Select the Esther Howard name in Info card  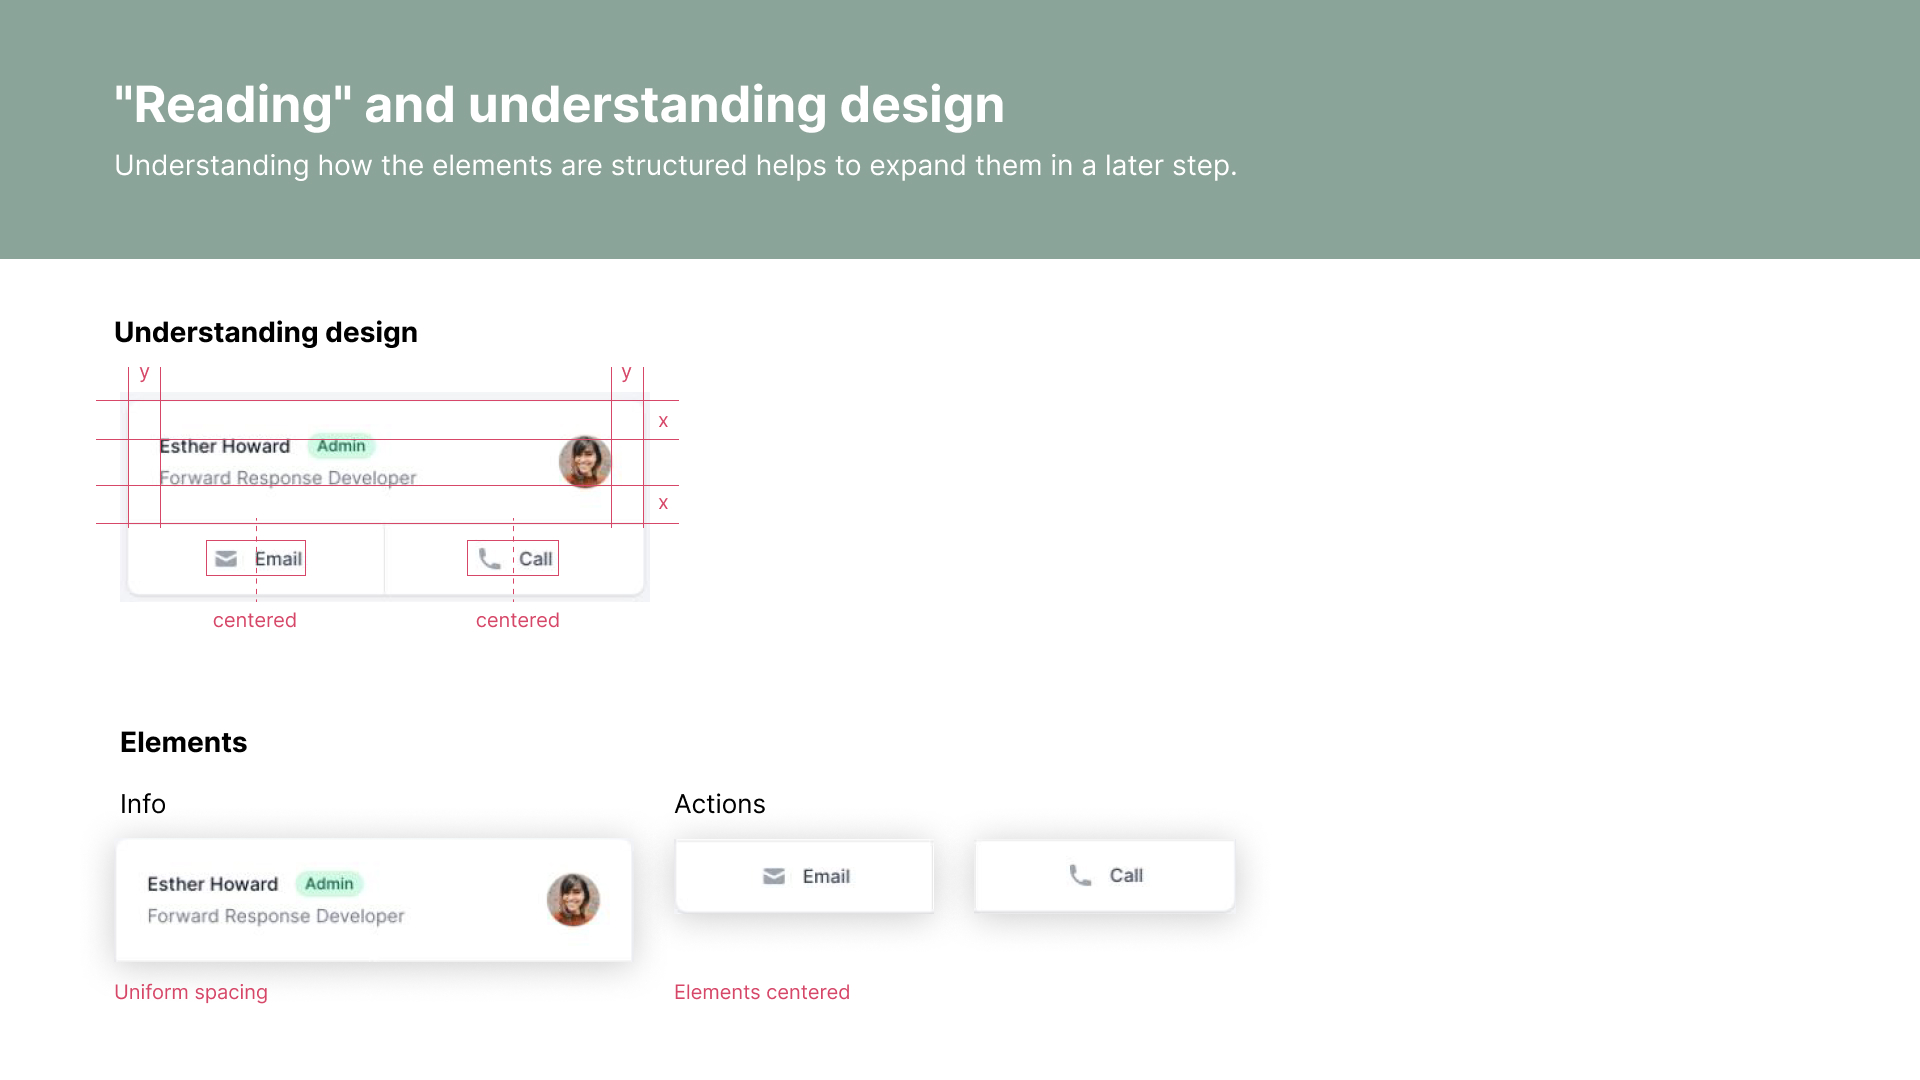212,884
